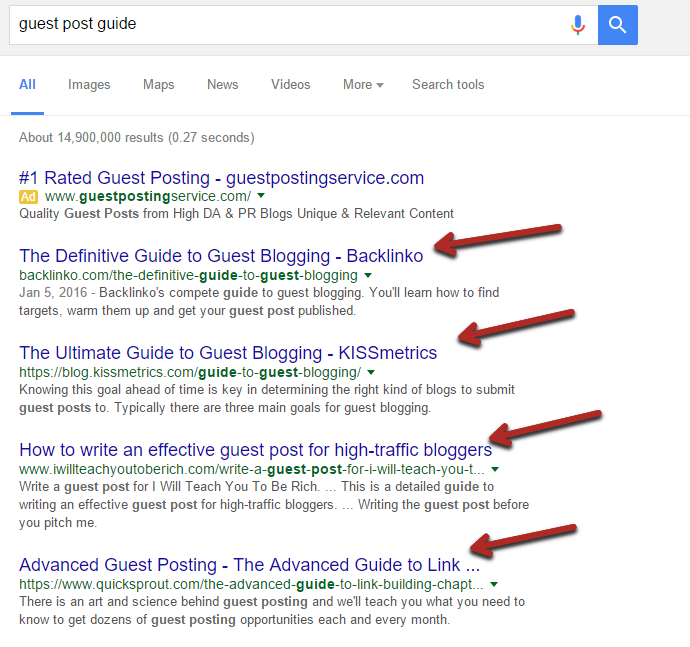Click the www.guestpostingservice.com/ URL text
Image resolution: width=690 pixels, height=647 pixels.
[148, 196]
